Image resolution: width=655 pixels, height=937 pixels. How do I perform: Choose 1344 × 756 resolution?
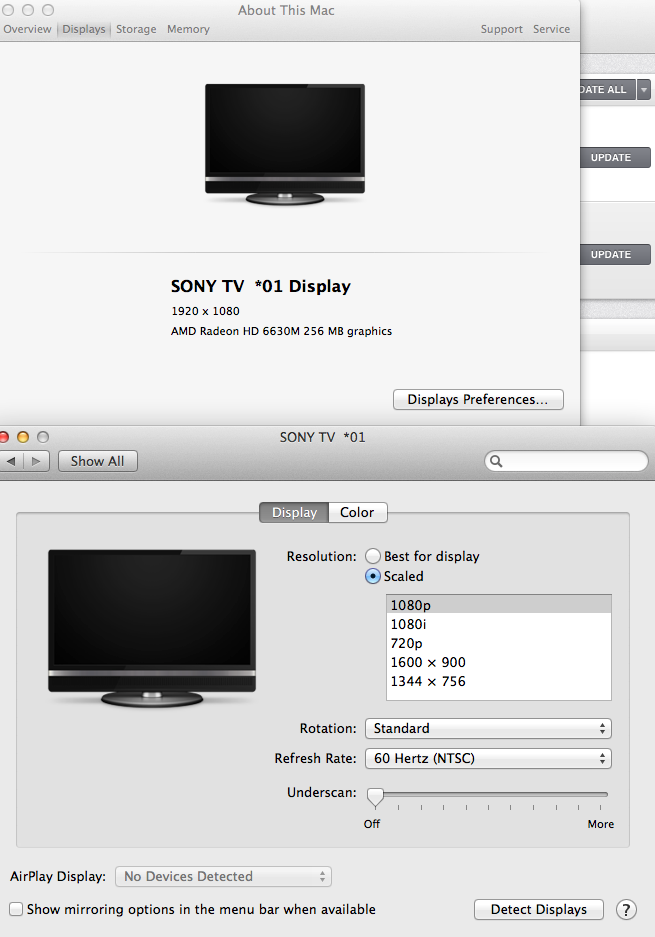pos(499,682)
